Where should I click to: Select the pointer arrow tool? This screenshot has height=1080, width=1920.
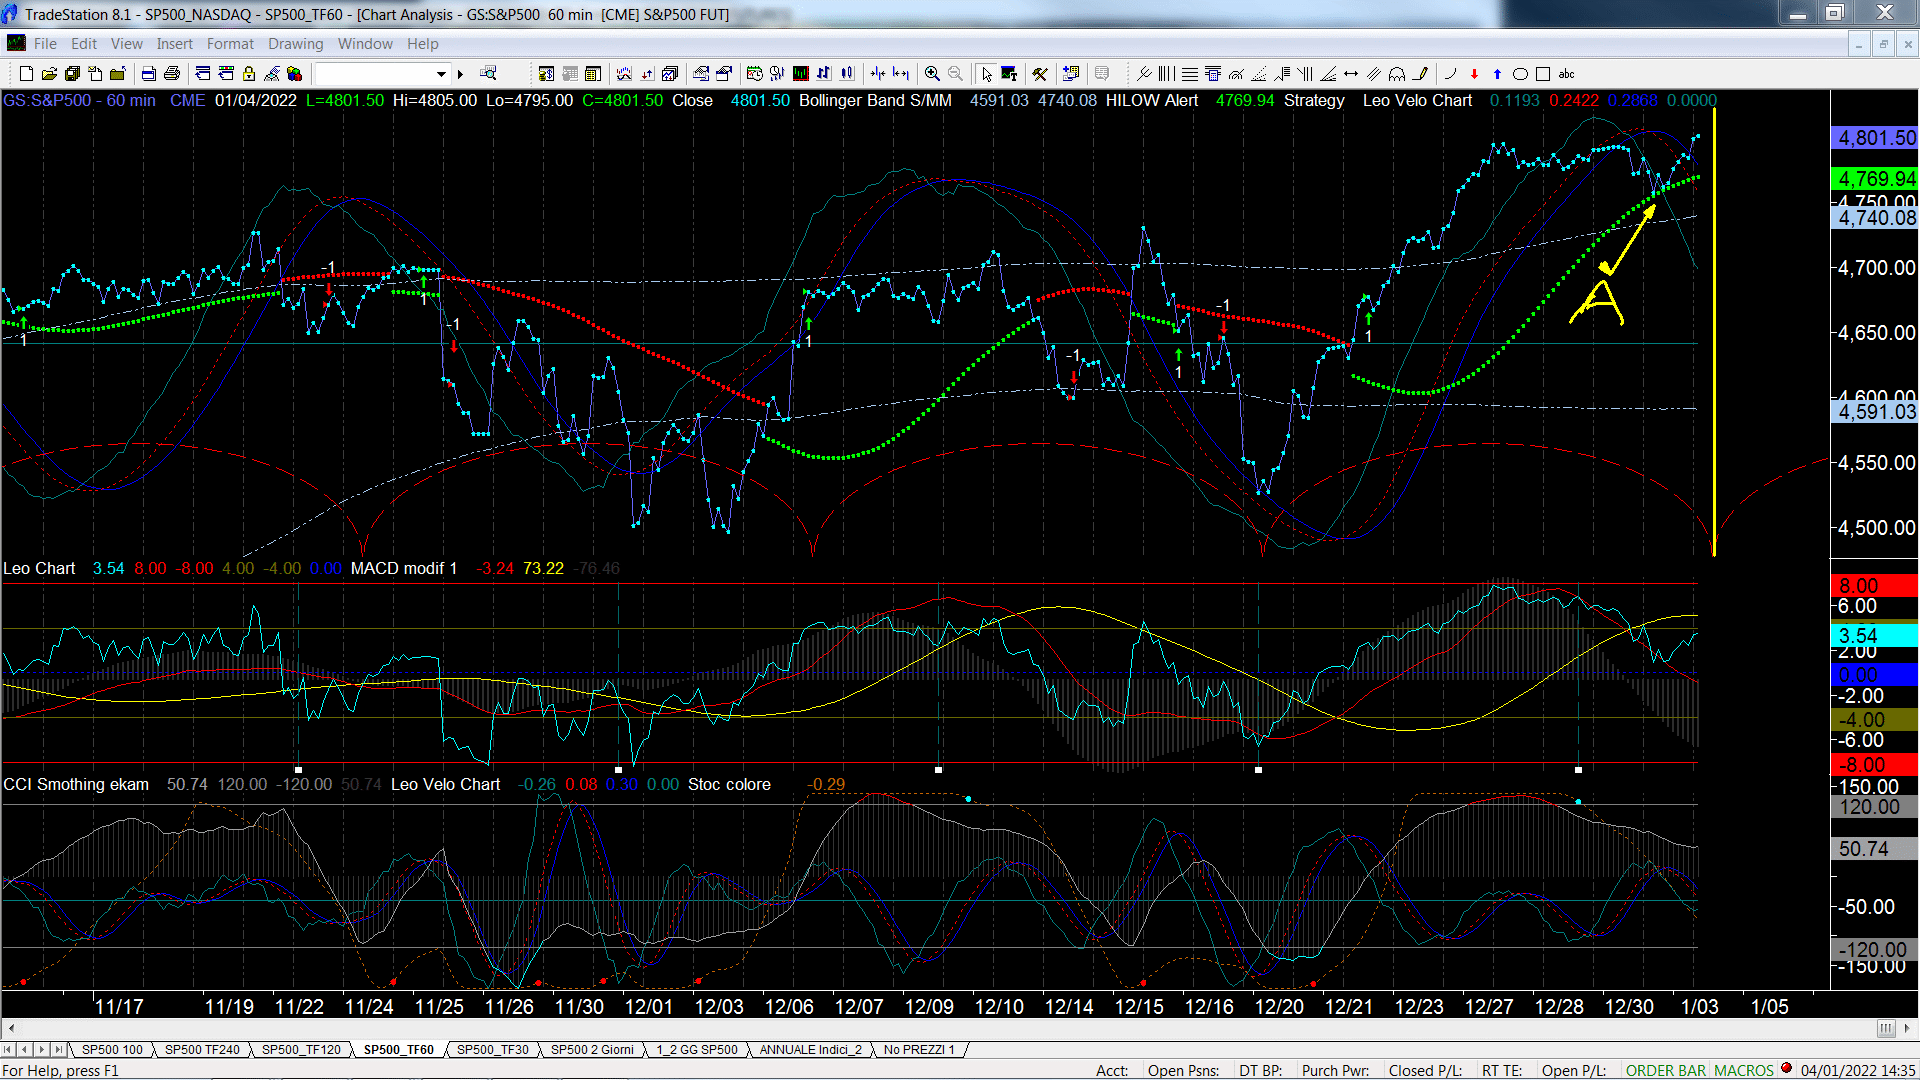point(986,74)
